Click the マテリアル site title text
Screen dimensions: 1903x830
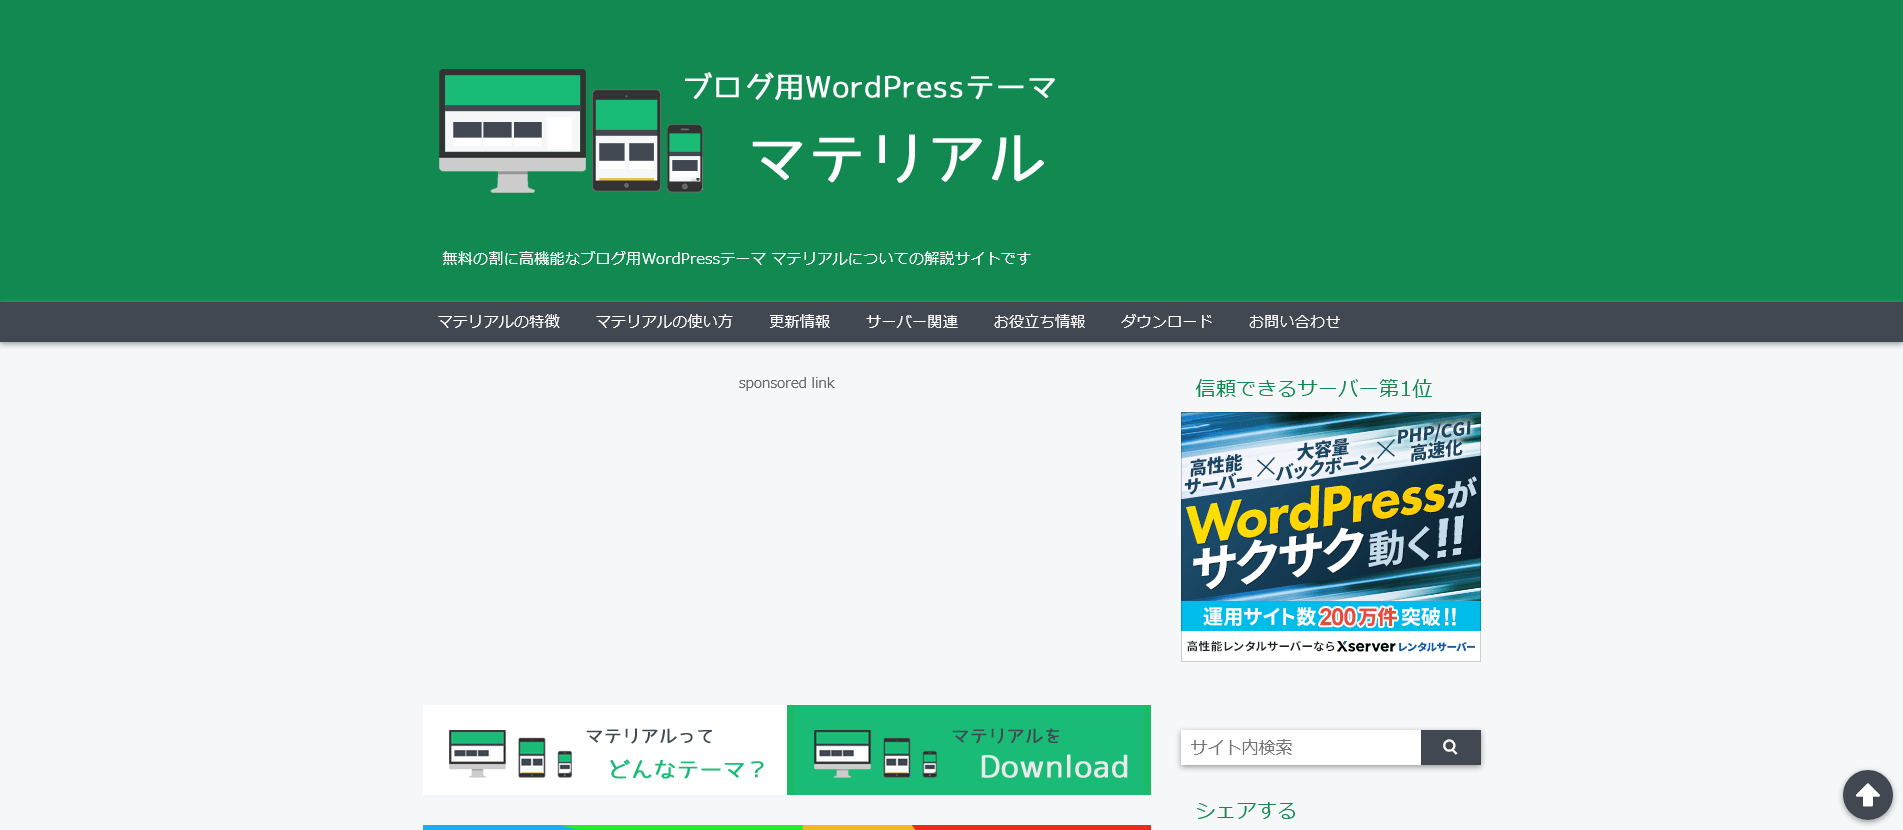897,159
